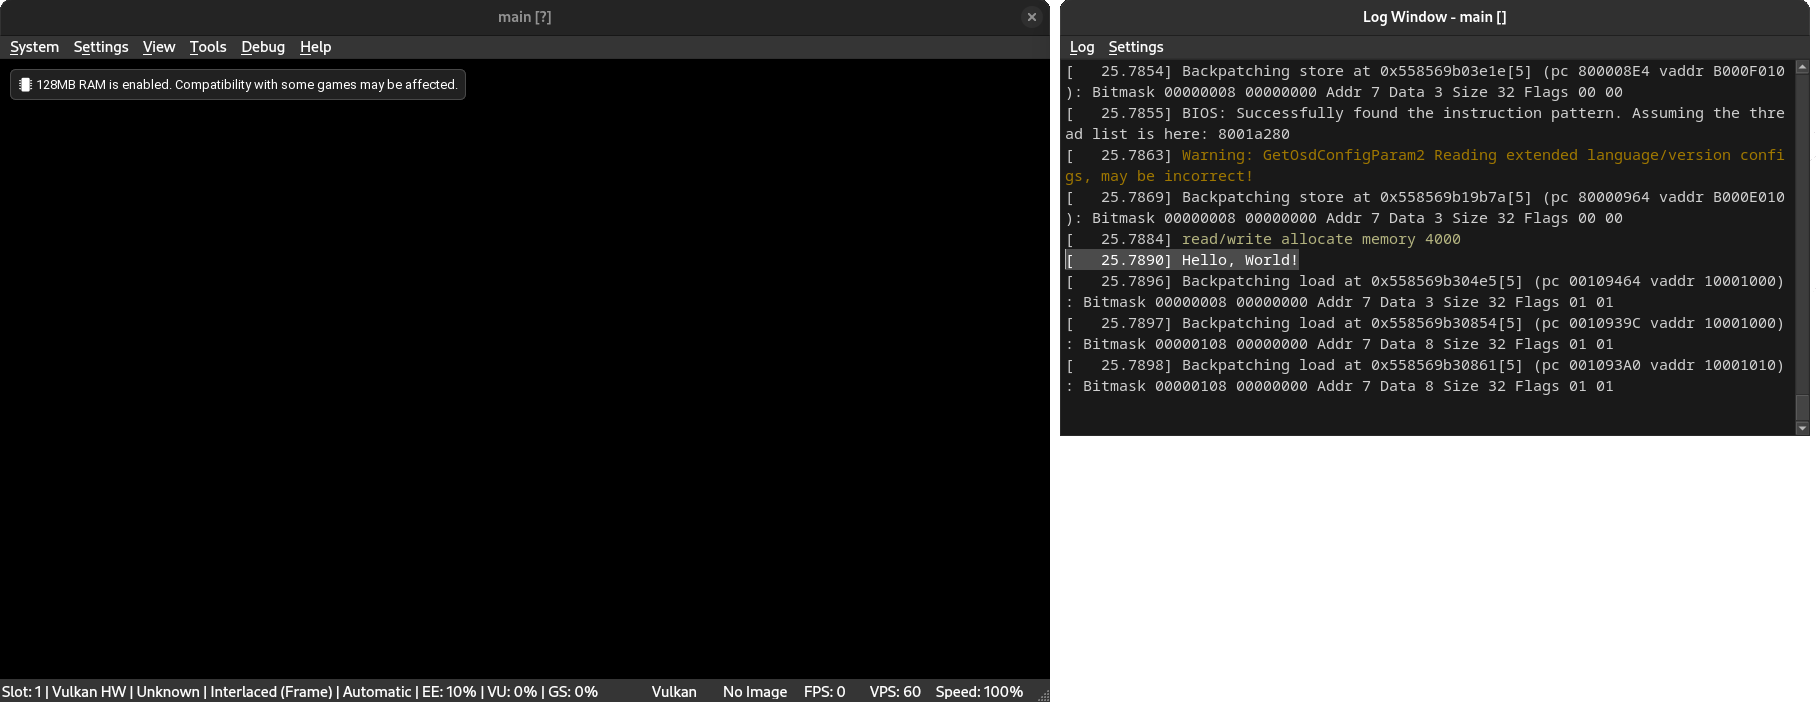Click the log line timestamped 25.7869

point(1425,207)
